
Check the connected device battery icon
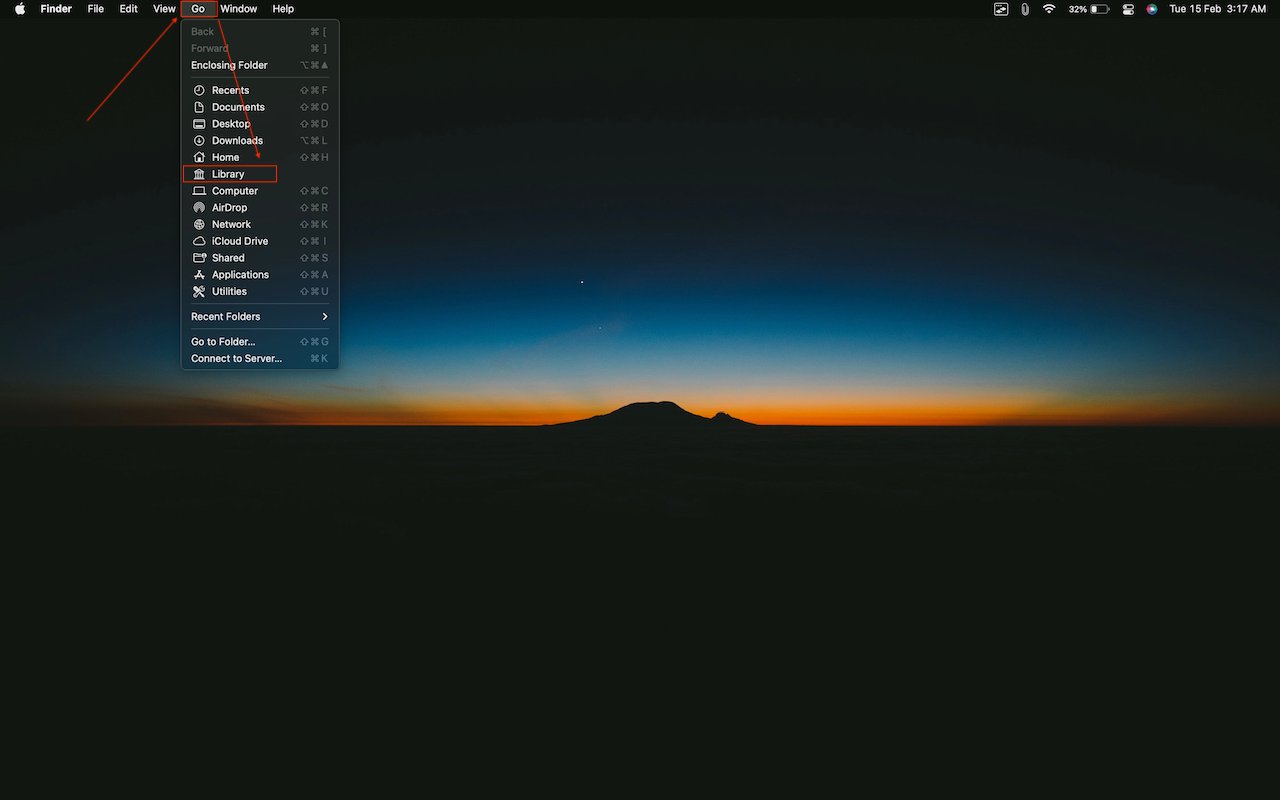pos(1024,9)
